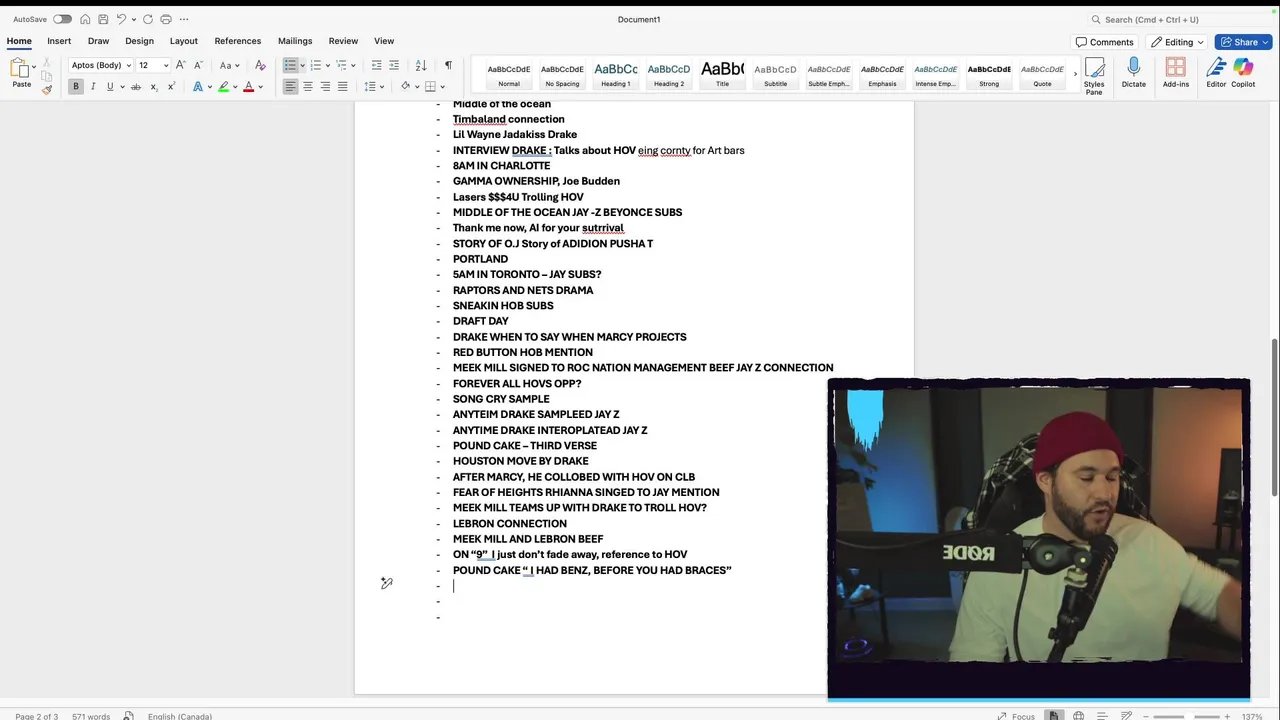The width and height of the screenshot is (1280, 720).
Task: Expand the undo history dropdown arrow
Action: pos(134,19)
